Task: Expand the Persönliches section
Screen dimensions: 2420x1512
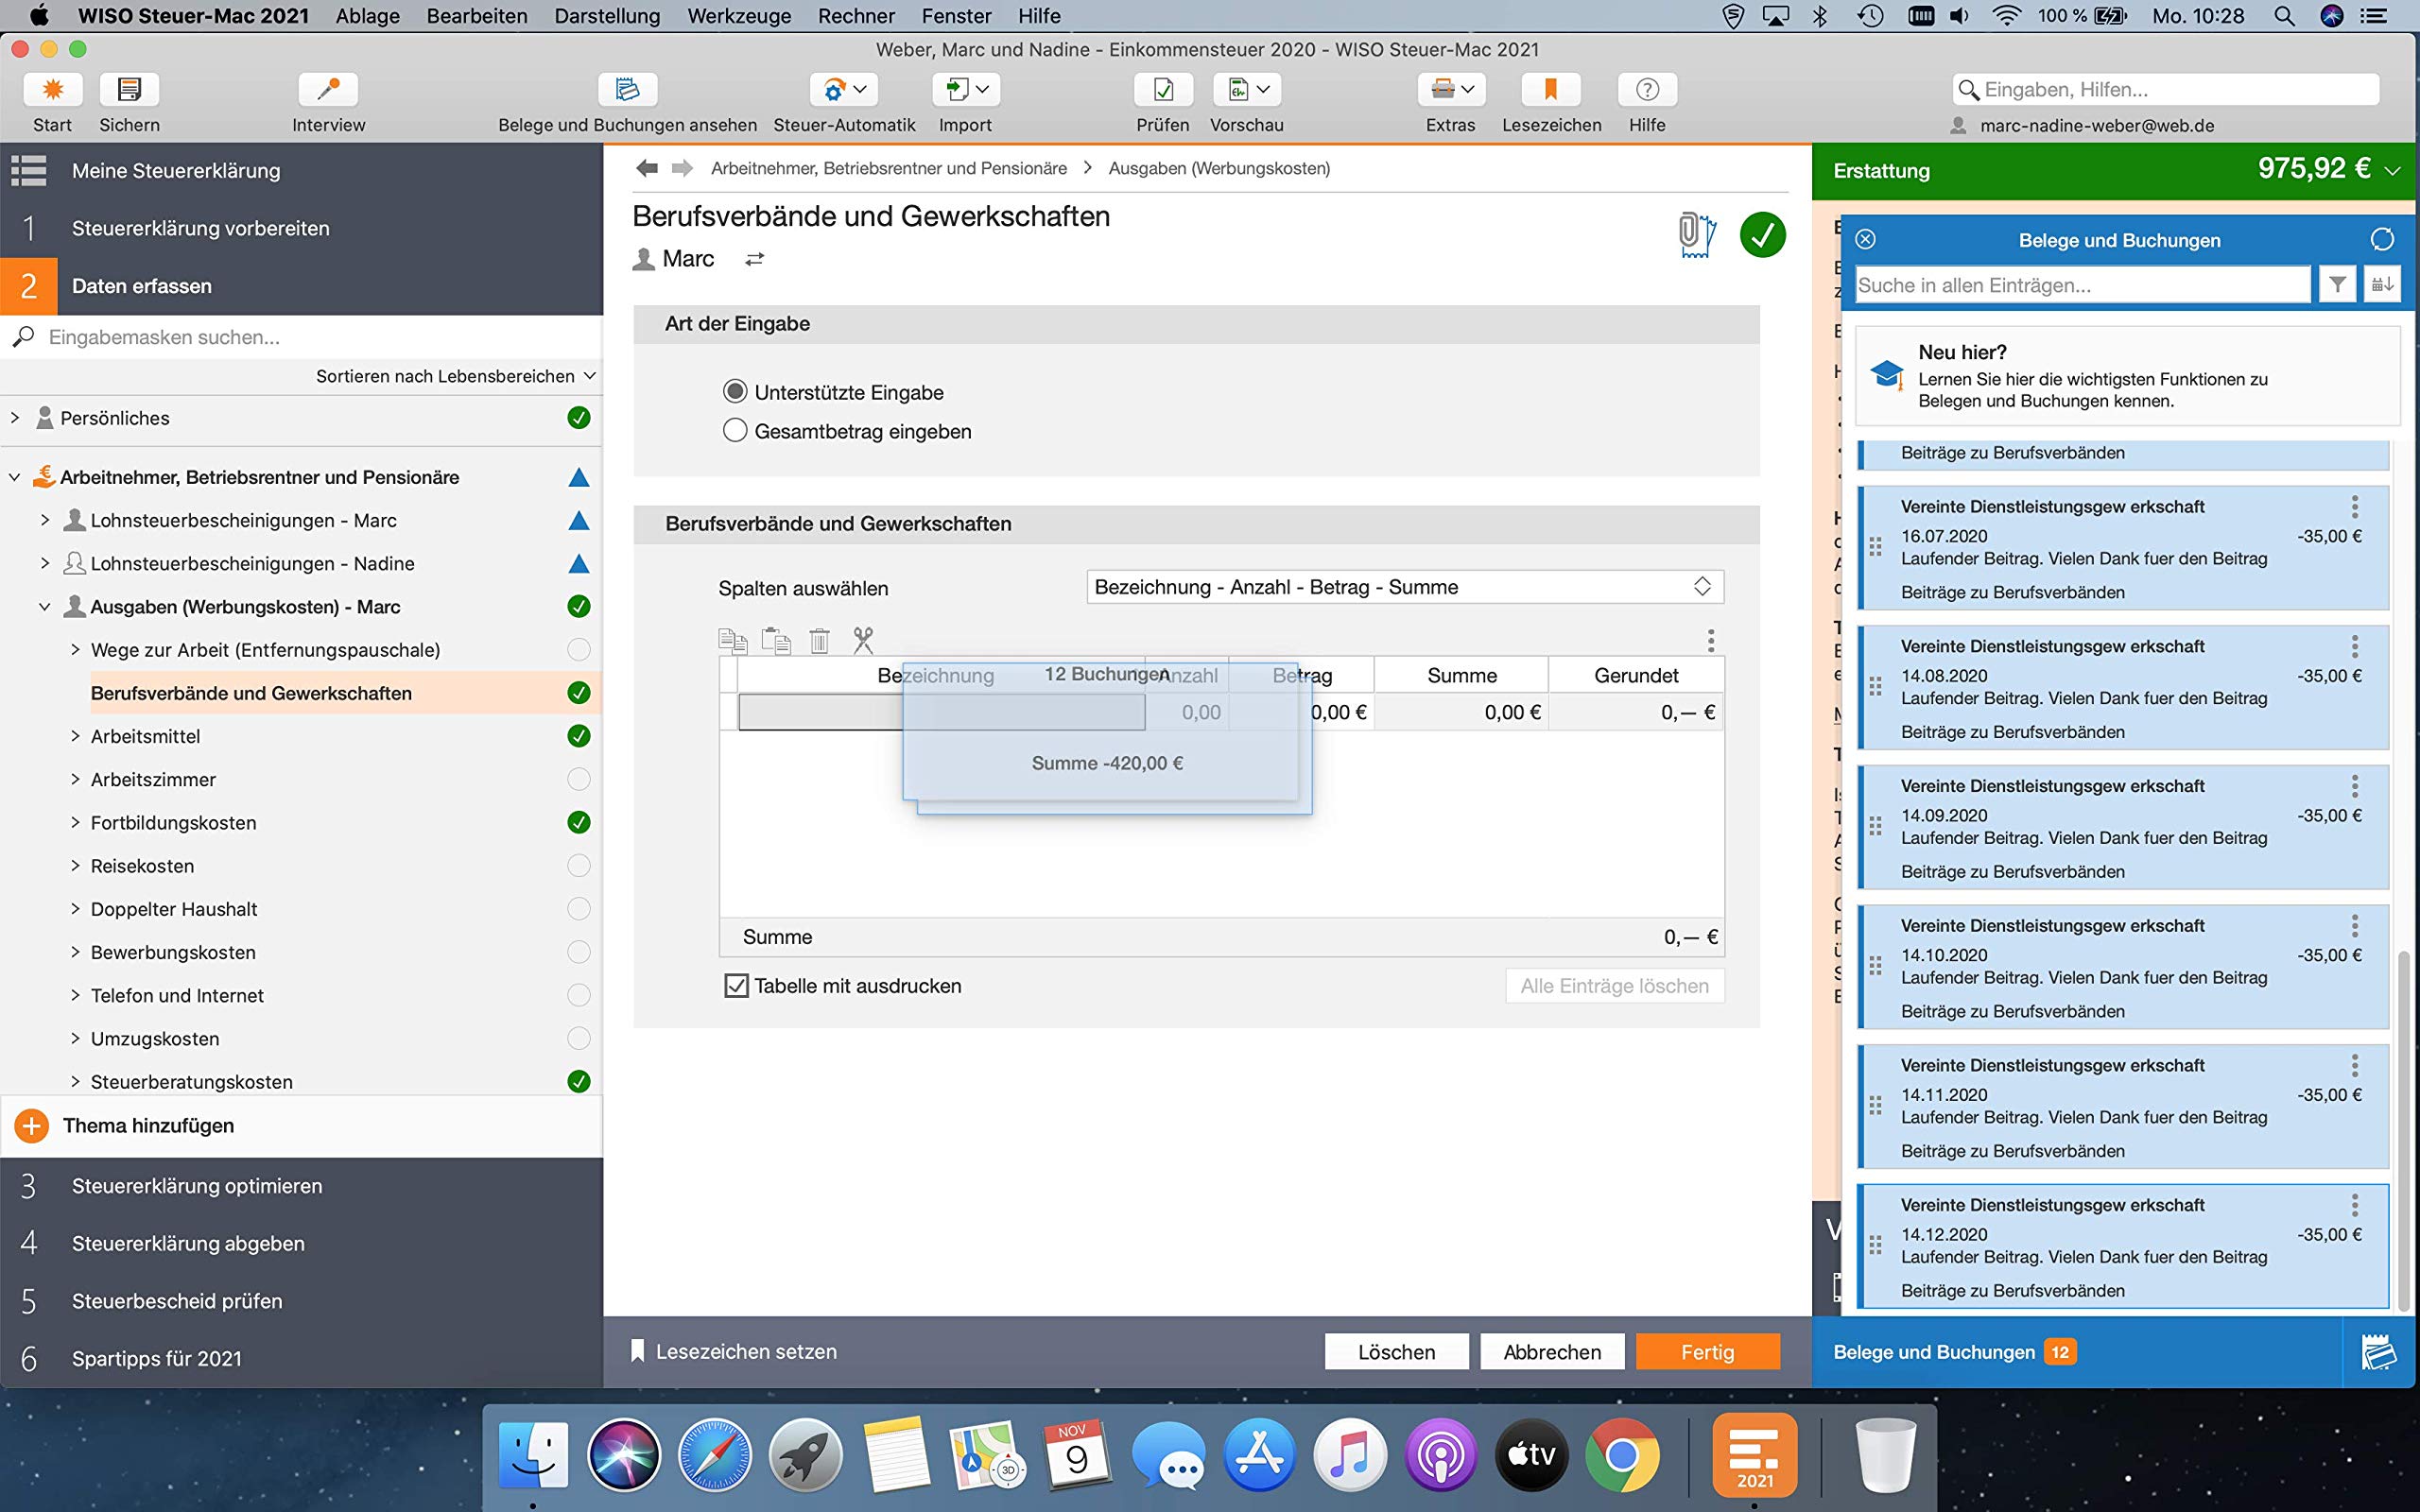Action: [x=15, y=417]
